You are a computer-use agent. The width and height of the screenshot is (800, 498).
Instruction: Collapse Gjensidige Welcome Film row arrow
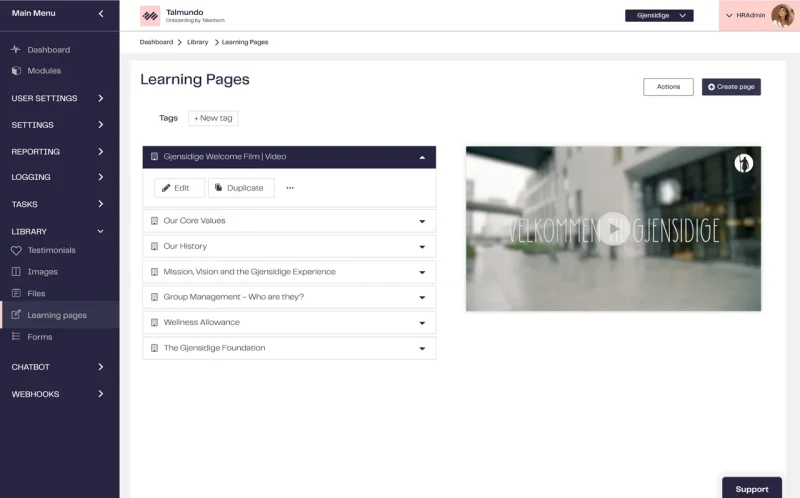point(422,158)
